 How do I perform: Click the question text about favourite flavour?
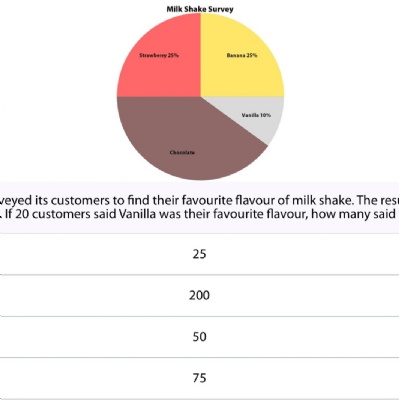[199, 200]
